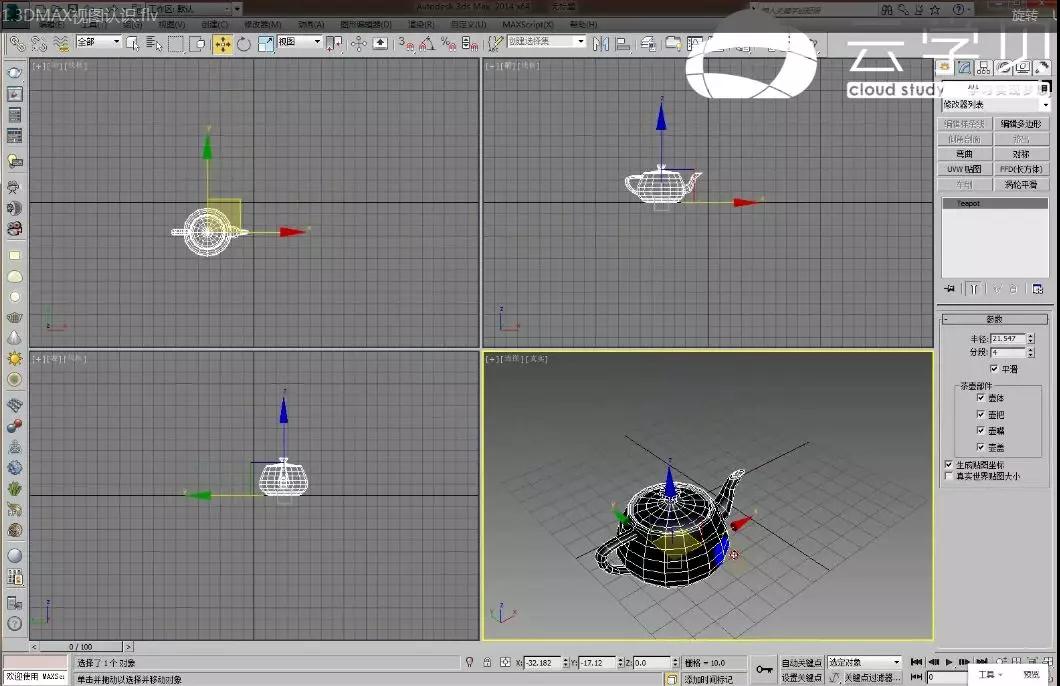Click the FFD(长方体) modifier button
This screenshot has width=1060, height=686.
pyautogui.click(x=1021, y=170)
